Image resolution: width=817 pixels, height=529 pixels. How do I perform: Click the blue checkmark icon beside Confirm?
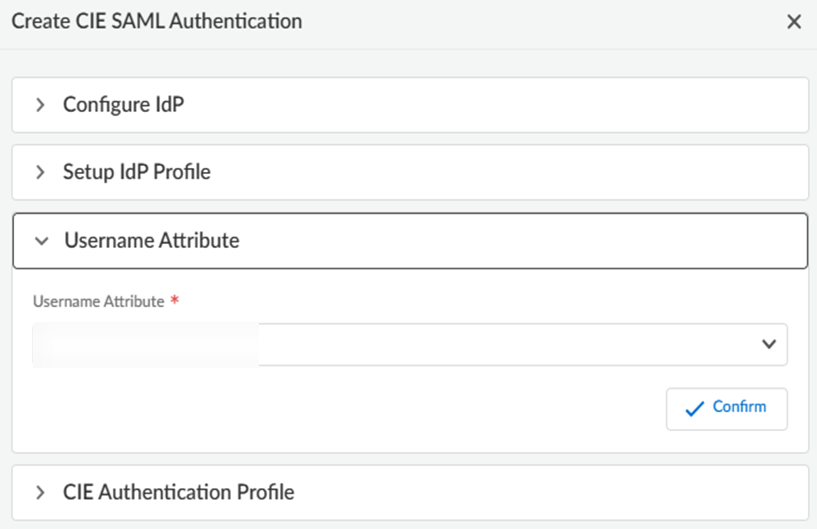pyautogui.click(x=695, y=408)
